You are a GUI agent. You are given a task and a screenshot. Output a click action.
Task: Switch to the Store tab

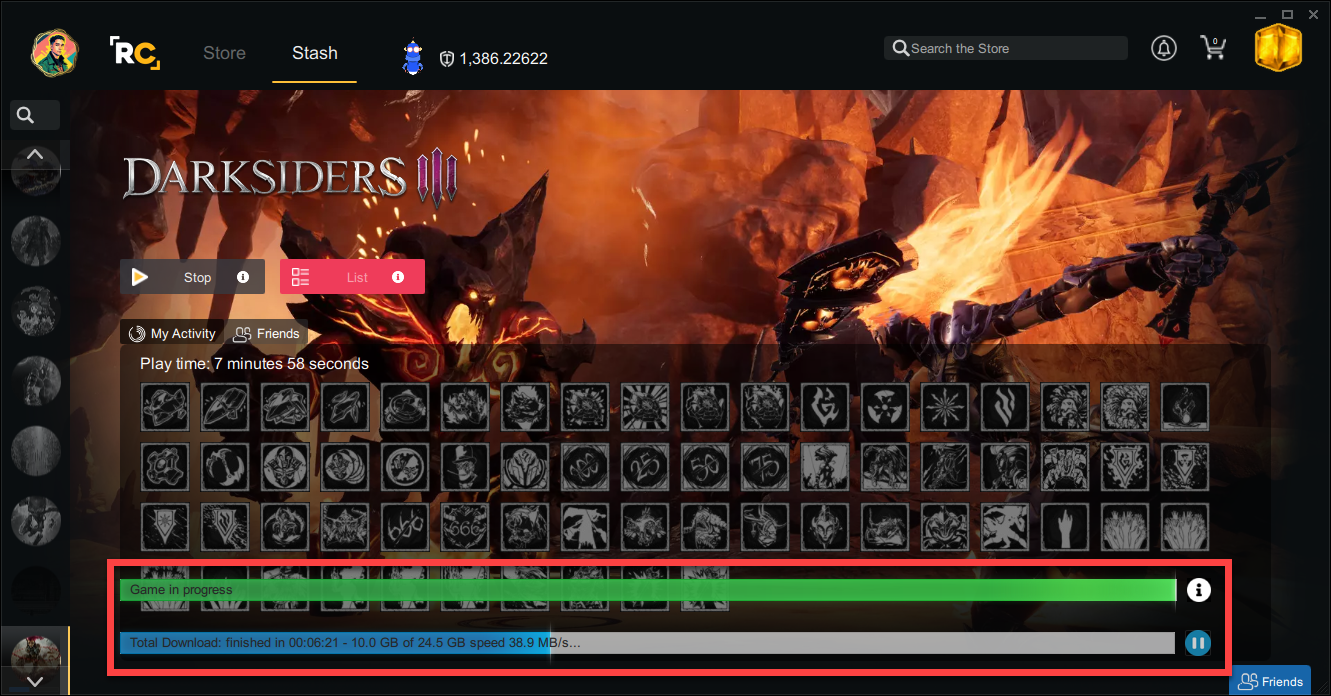click(x=224, y=53)
